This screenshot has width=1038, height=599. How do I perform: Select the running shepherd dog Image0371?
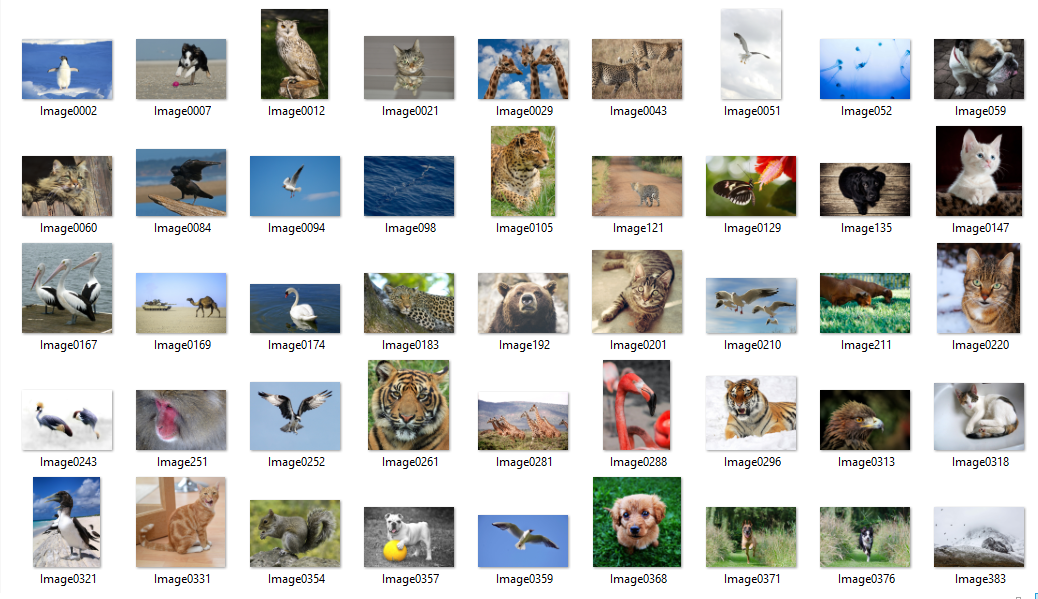(751, 537)
